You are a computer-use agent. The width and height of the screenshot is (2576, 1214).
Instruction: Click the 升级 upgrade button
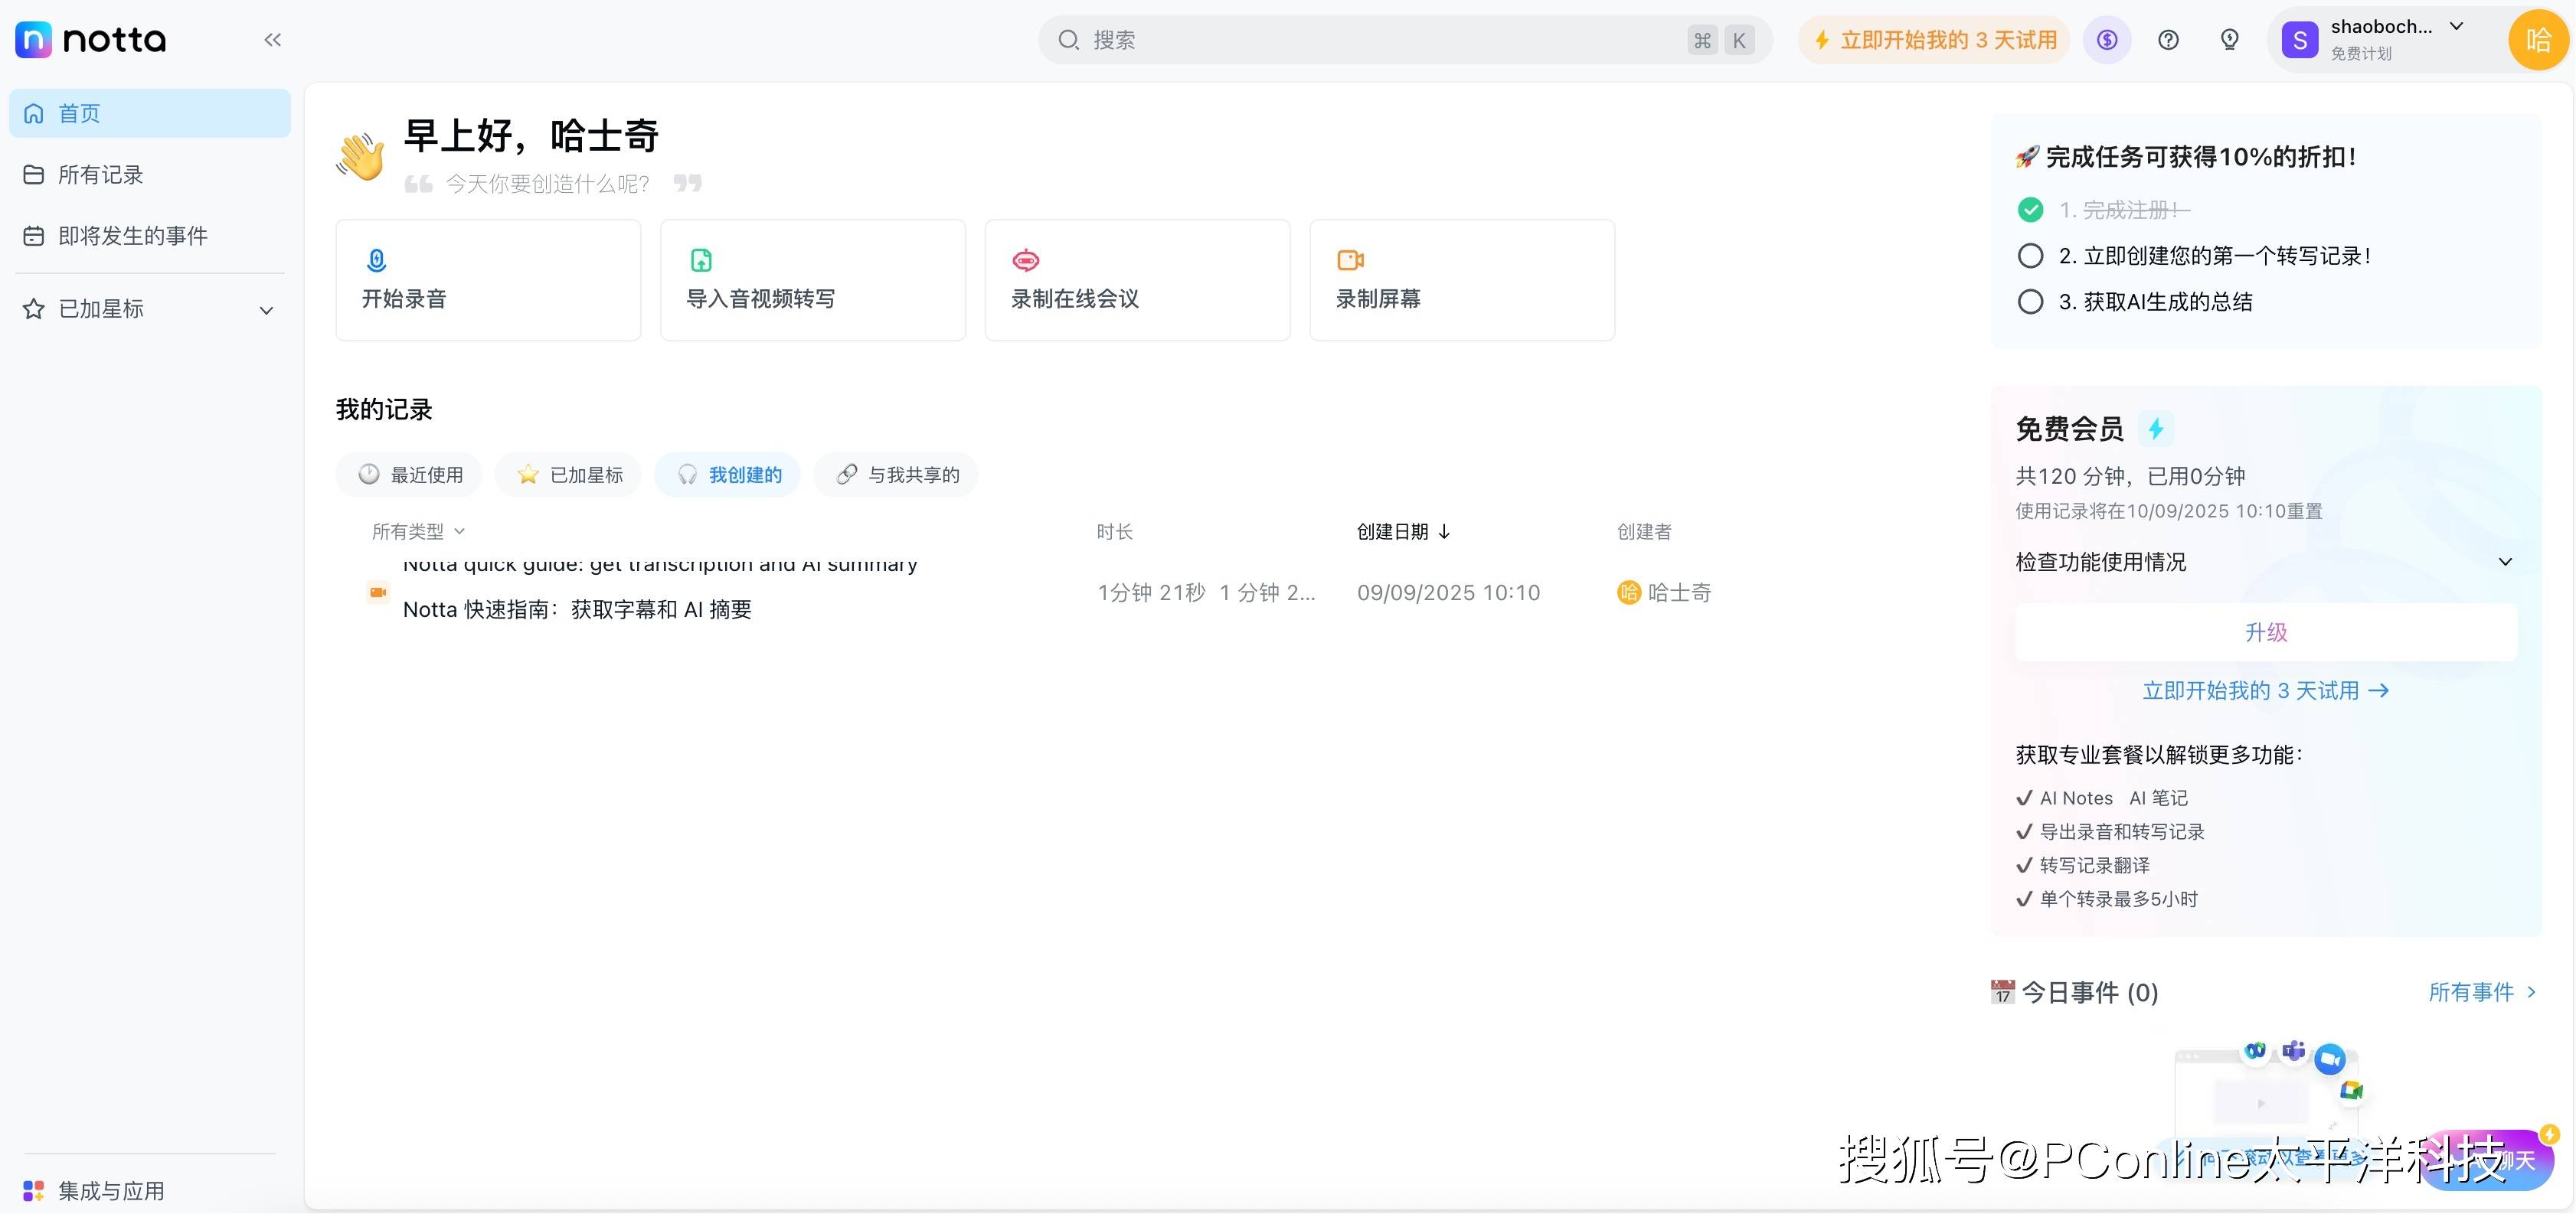[x=2265, y=632]
